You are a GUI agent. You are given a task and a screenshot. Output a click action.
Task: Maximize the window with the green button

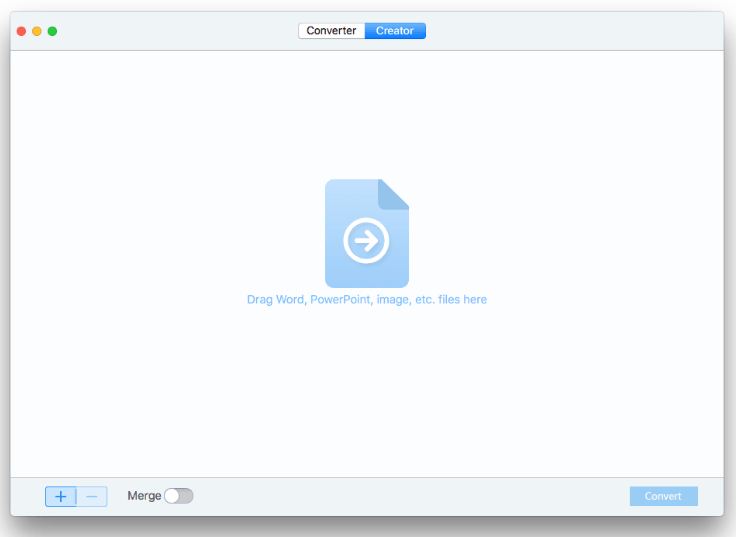point(52,31)
